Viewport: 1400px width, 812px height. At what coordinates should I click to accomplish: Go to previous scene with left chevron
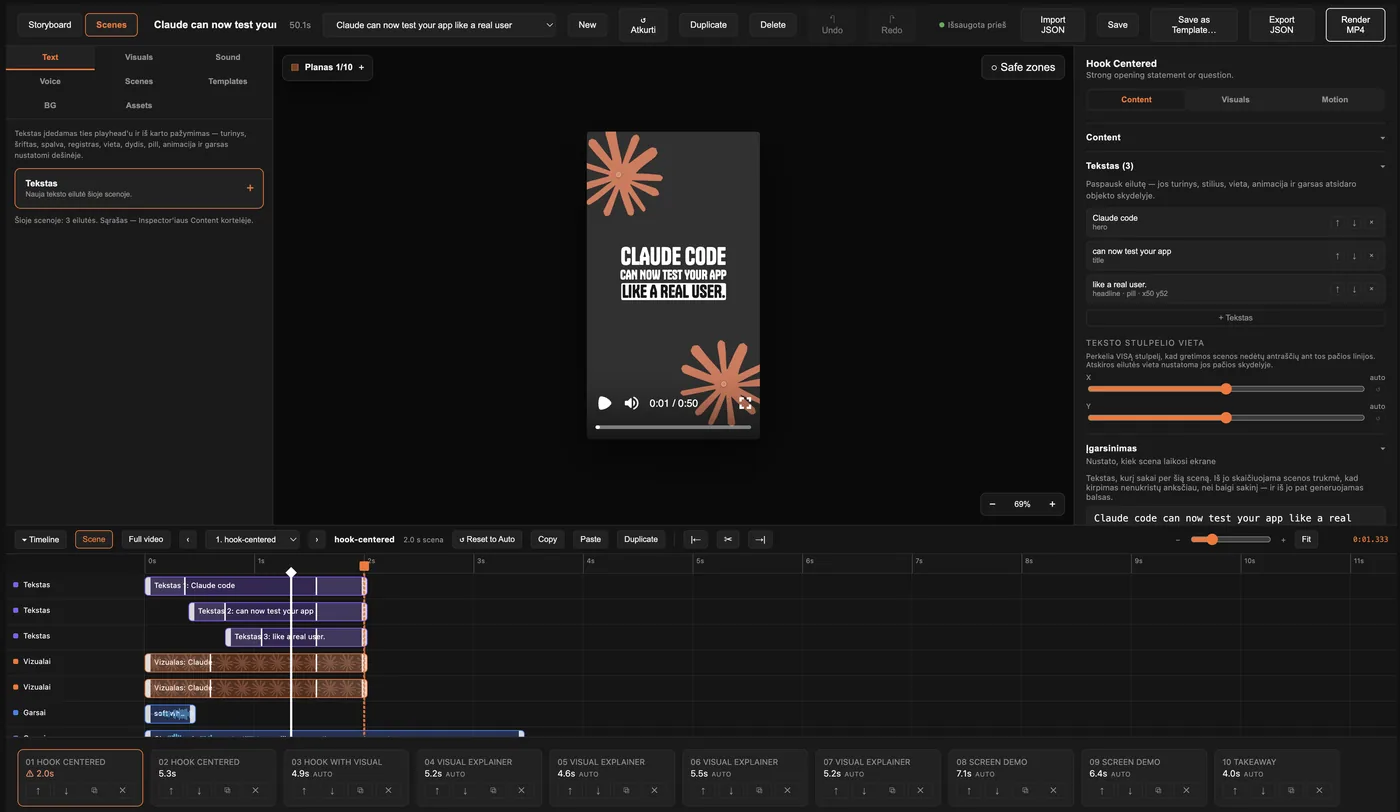188,539
